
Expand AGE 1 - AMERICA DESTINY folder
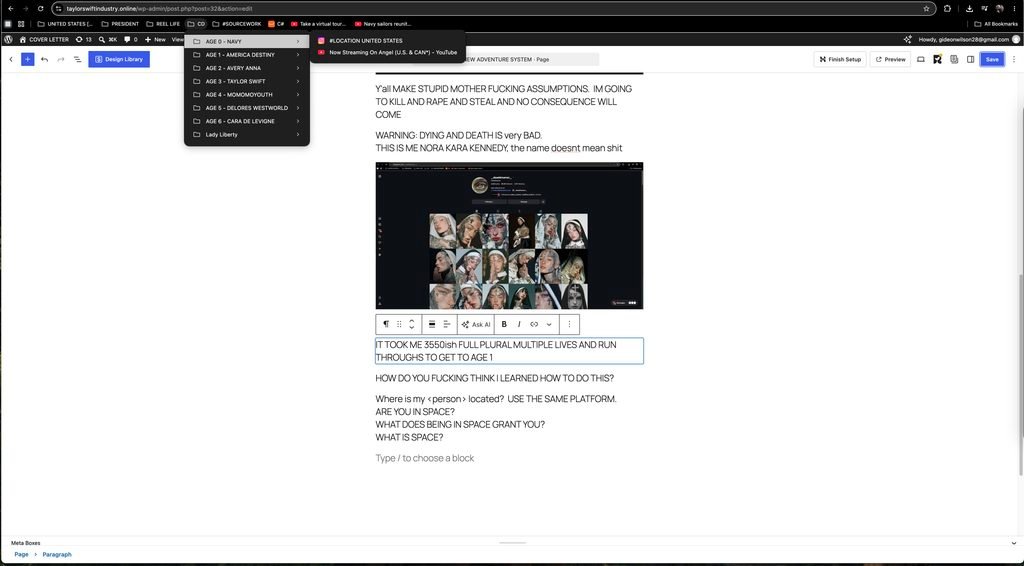pyautogui.click(x=247, y=55)
